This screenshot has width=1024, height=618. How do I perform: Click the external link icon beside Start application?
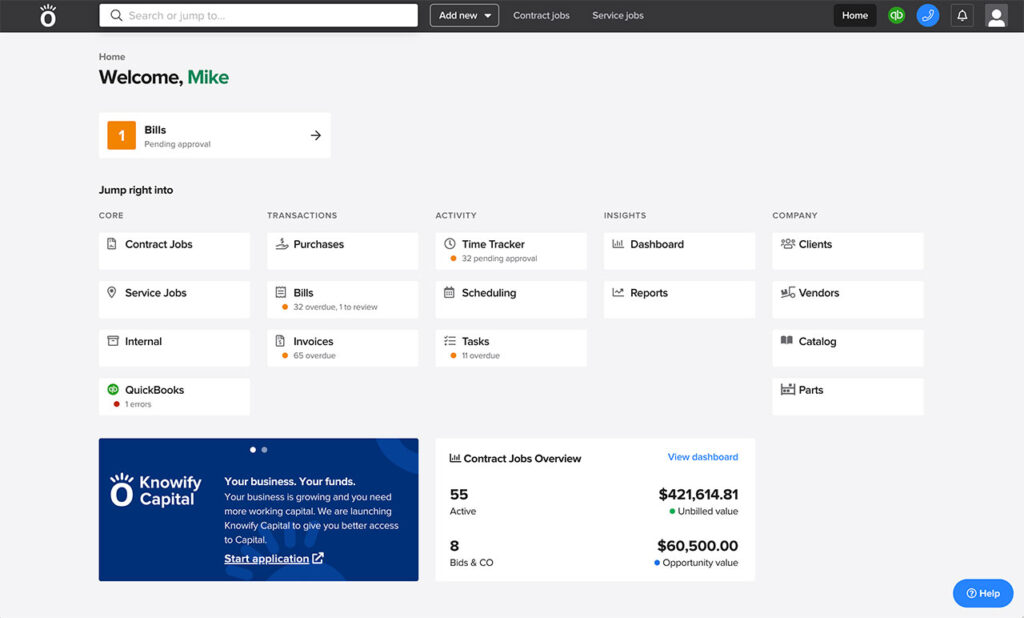[x=318, y=558]
